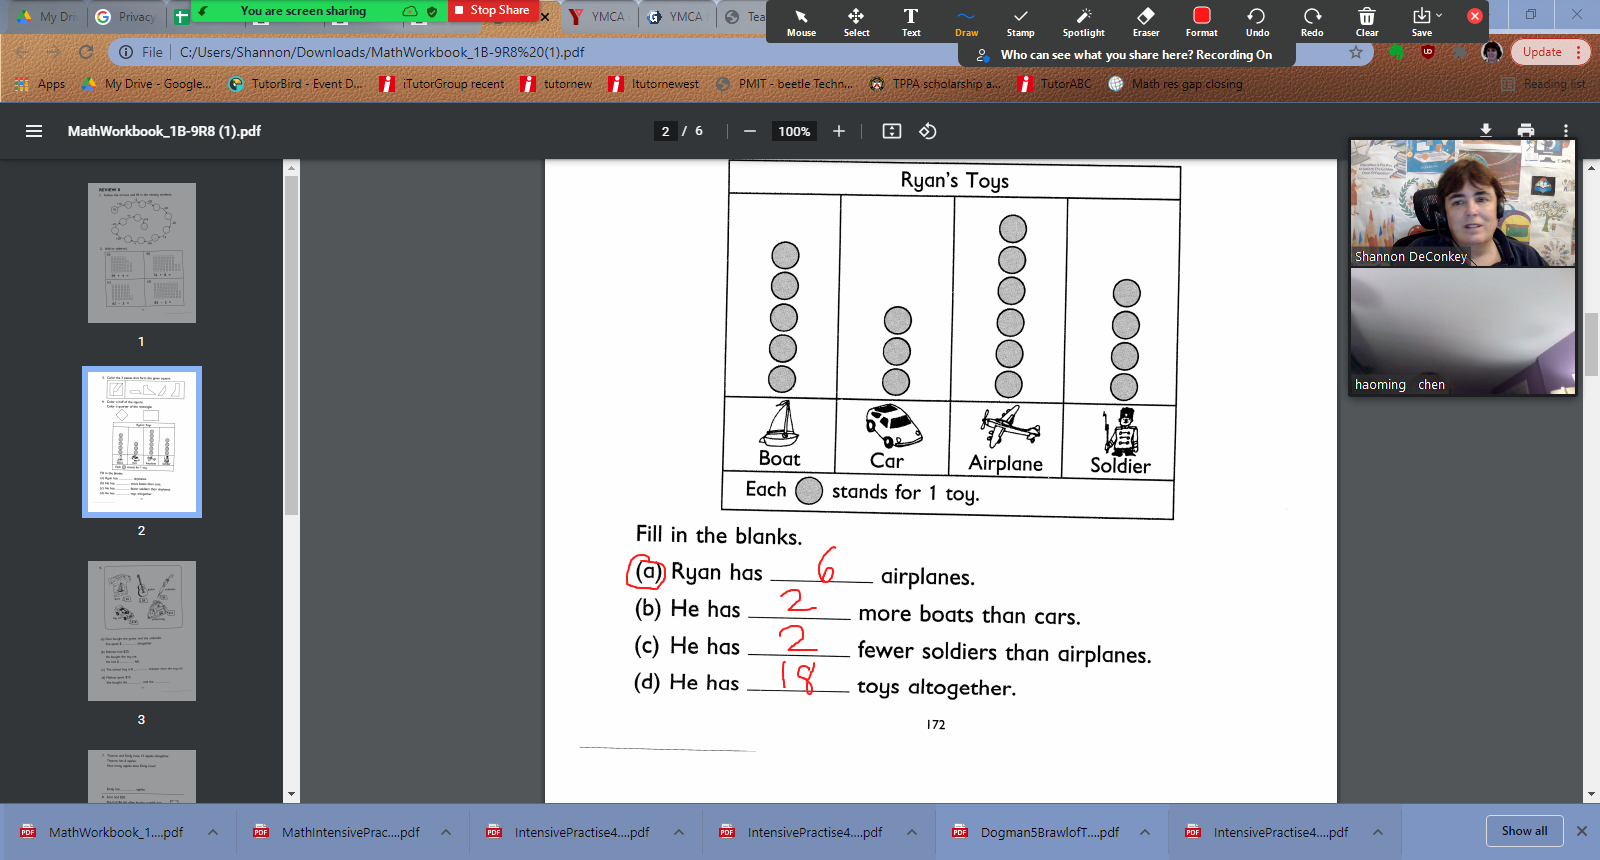Screen dimensions: 1600x860
Task: Open TutorBird - Event bookmark
Action: coord(296,84)
